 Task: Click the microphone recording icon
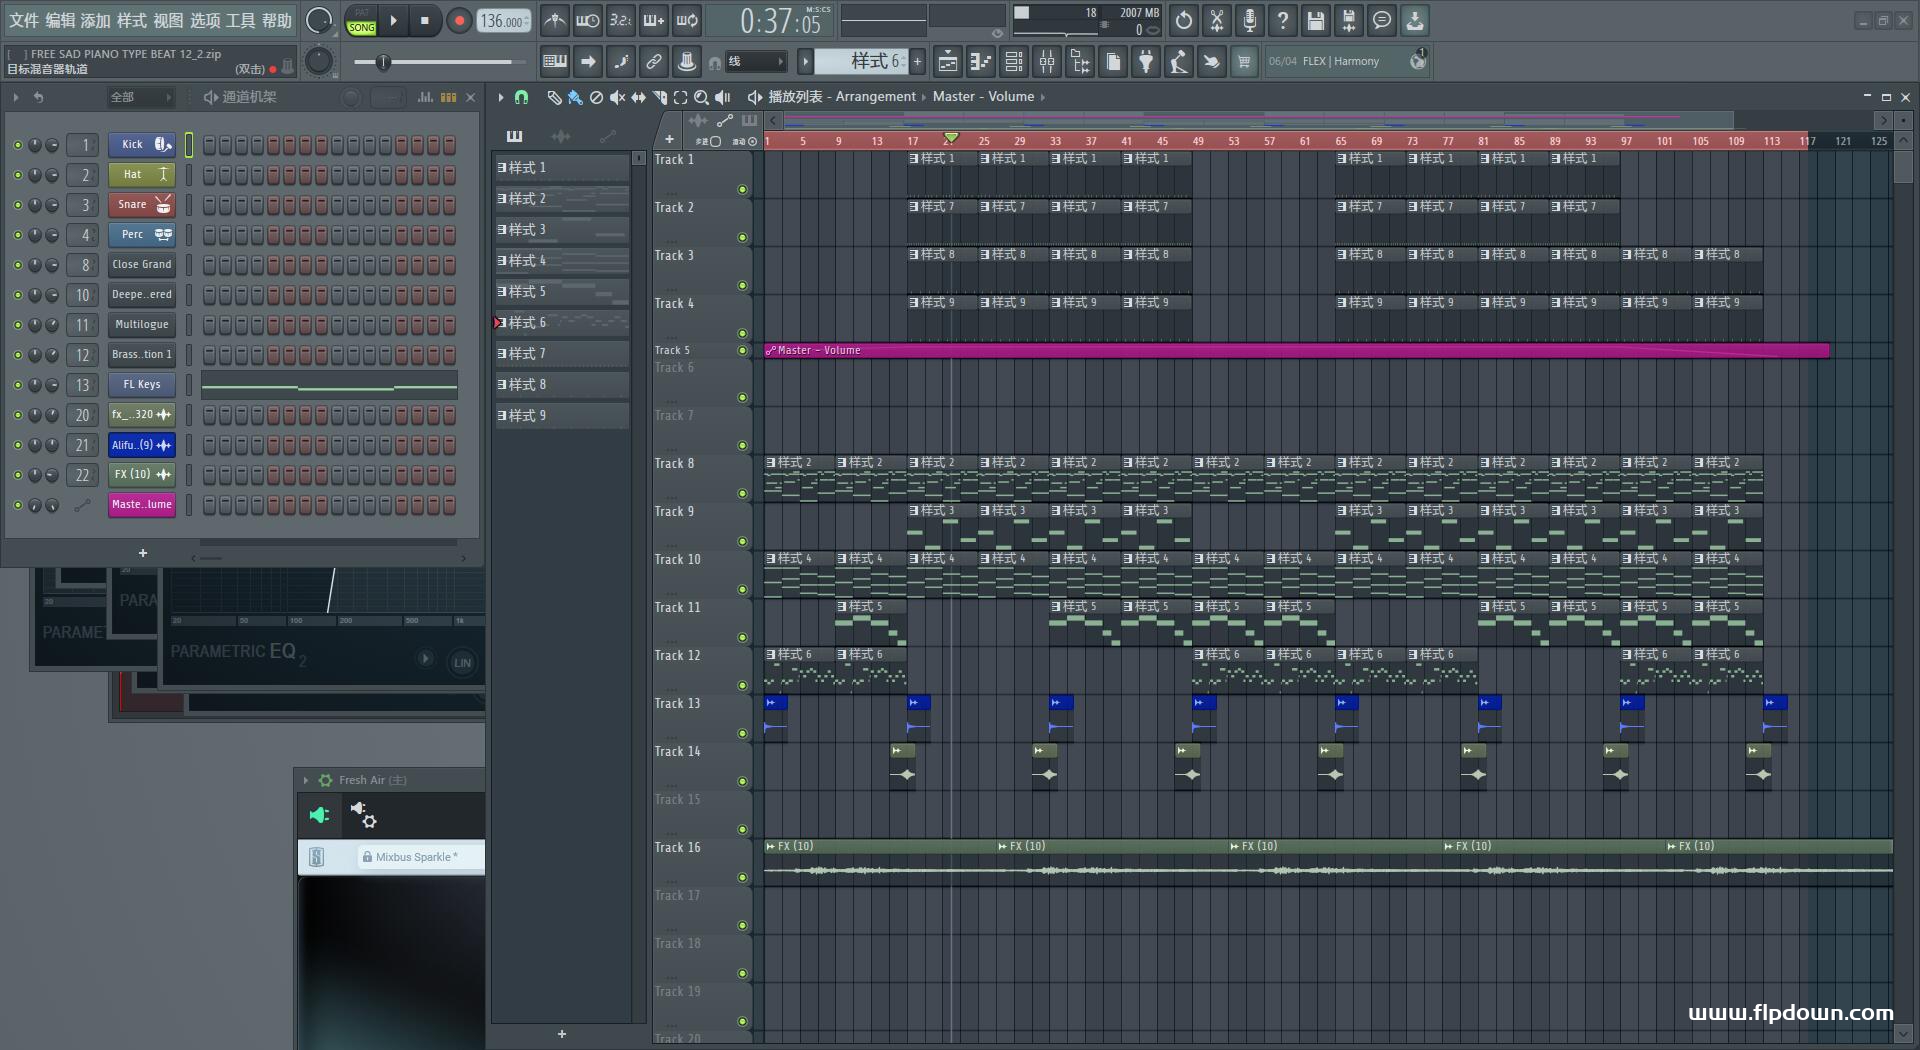(1250, 20)
